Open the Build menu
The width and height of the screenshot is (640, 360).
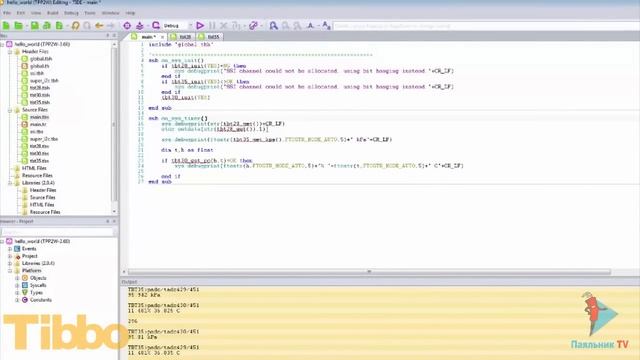pos(53,13)
